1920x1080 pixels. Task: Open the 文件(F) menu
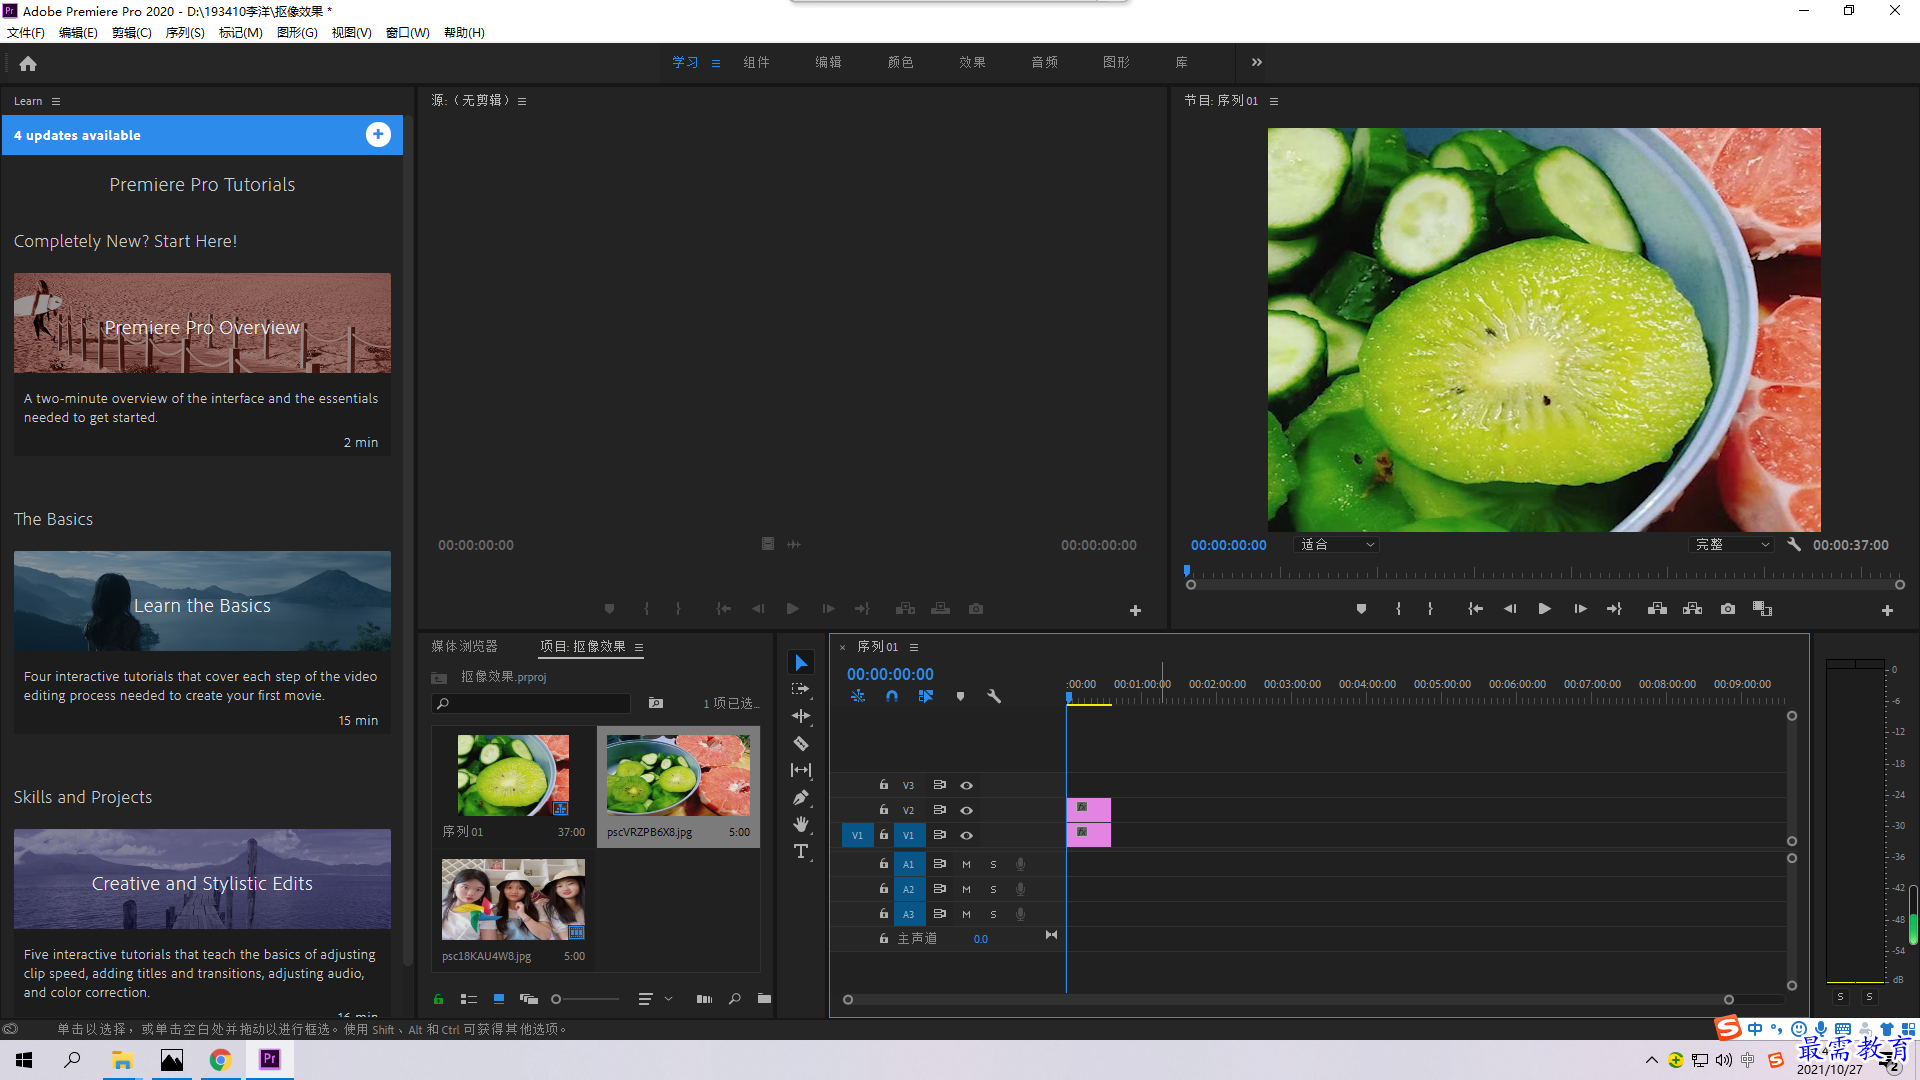point(26,33)
